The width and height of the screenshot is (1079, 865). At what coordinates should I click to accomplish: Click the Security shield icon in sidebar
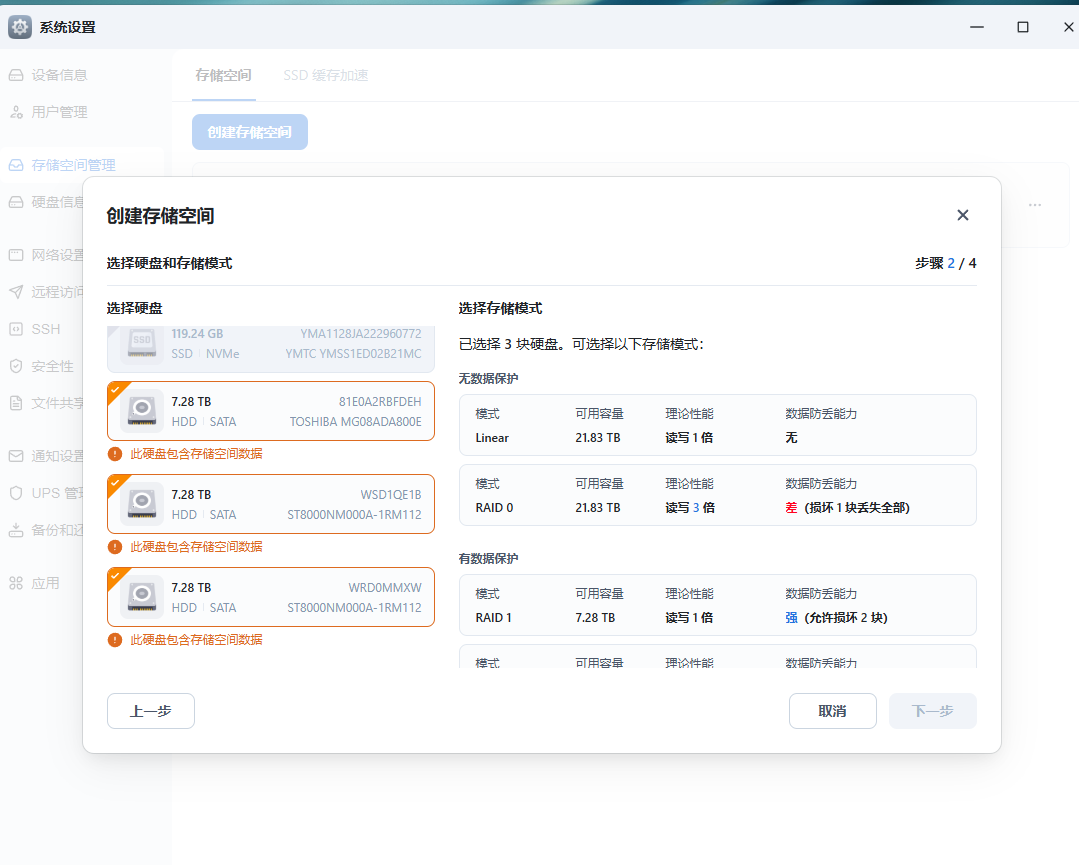[16, 366]
